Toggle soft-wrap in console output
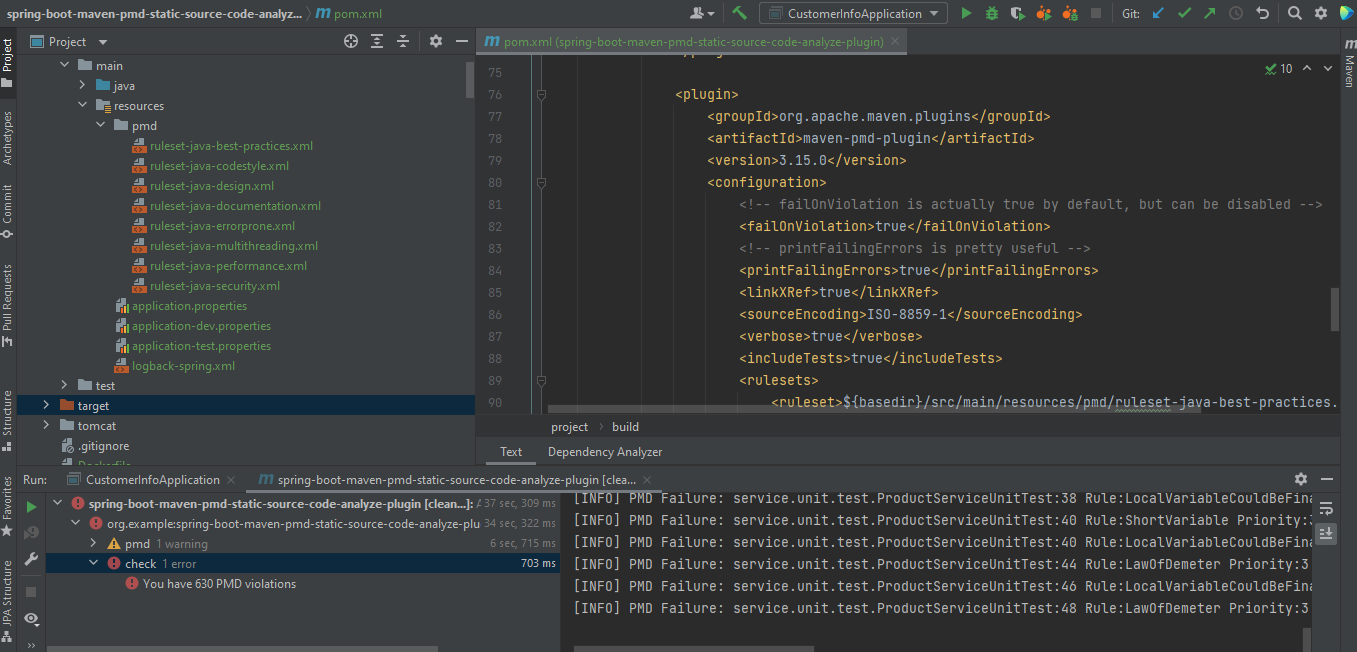1357x652 pixels. click(1326, 509)
